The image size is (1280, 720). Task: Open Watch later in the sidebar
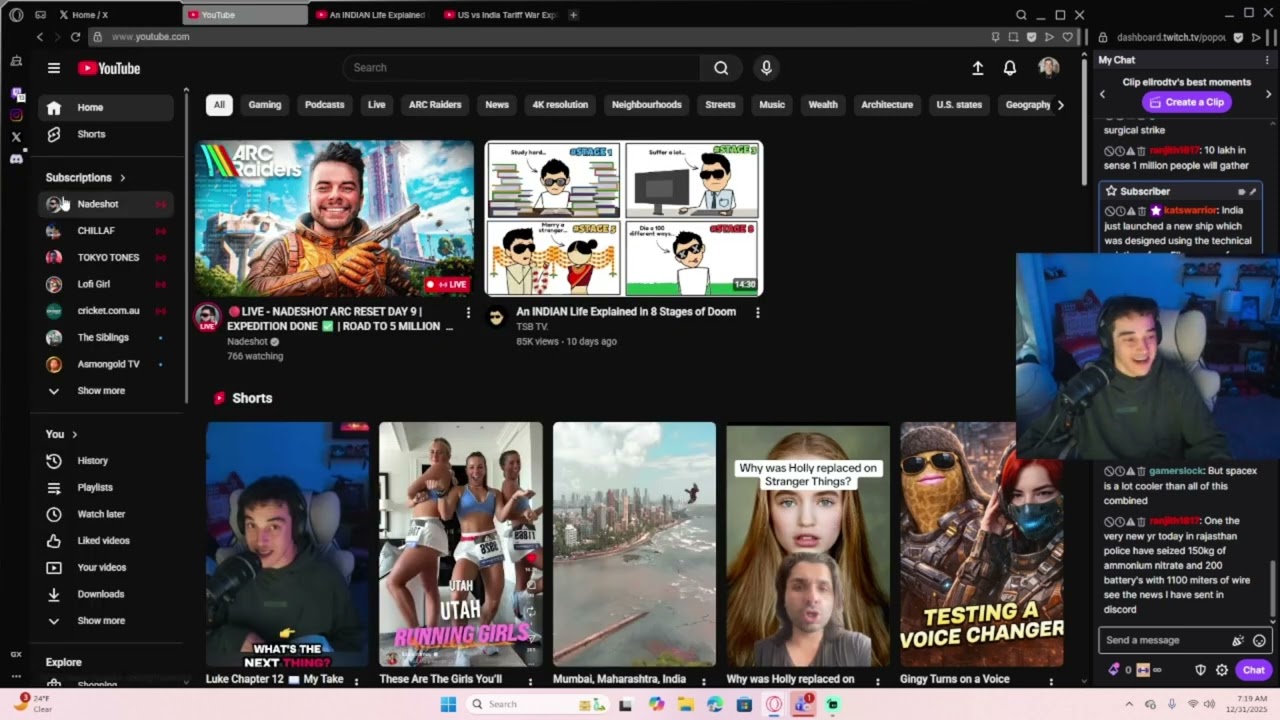point(106,514)
